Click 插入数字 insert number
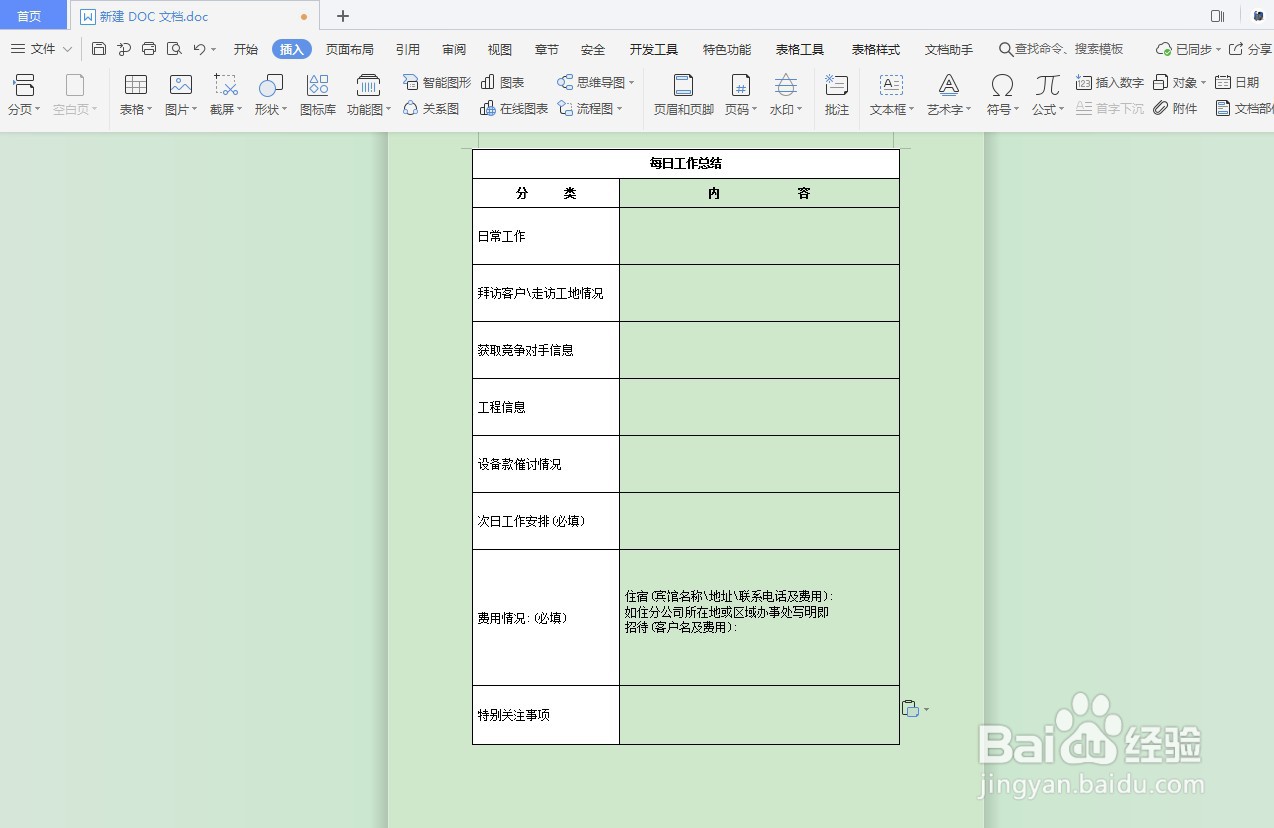The image size is (1274, 828). point(1110,82)
